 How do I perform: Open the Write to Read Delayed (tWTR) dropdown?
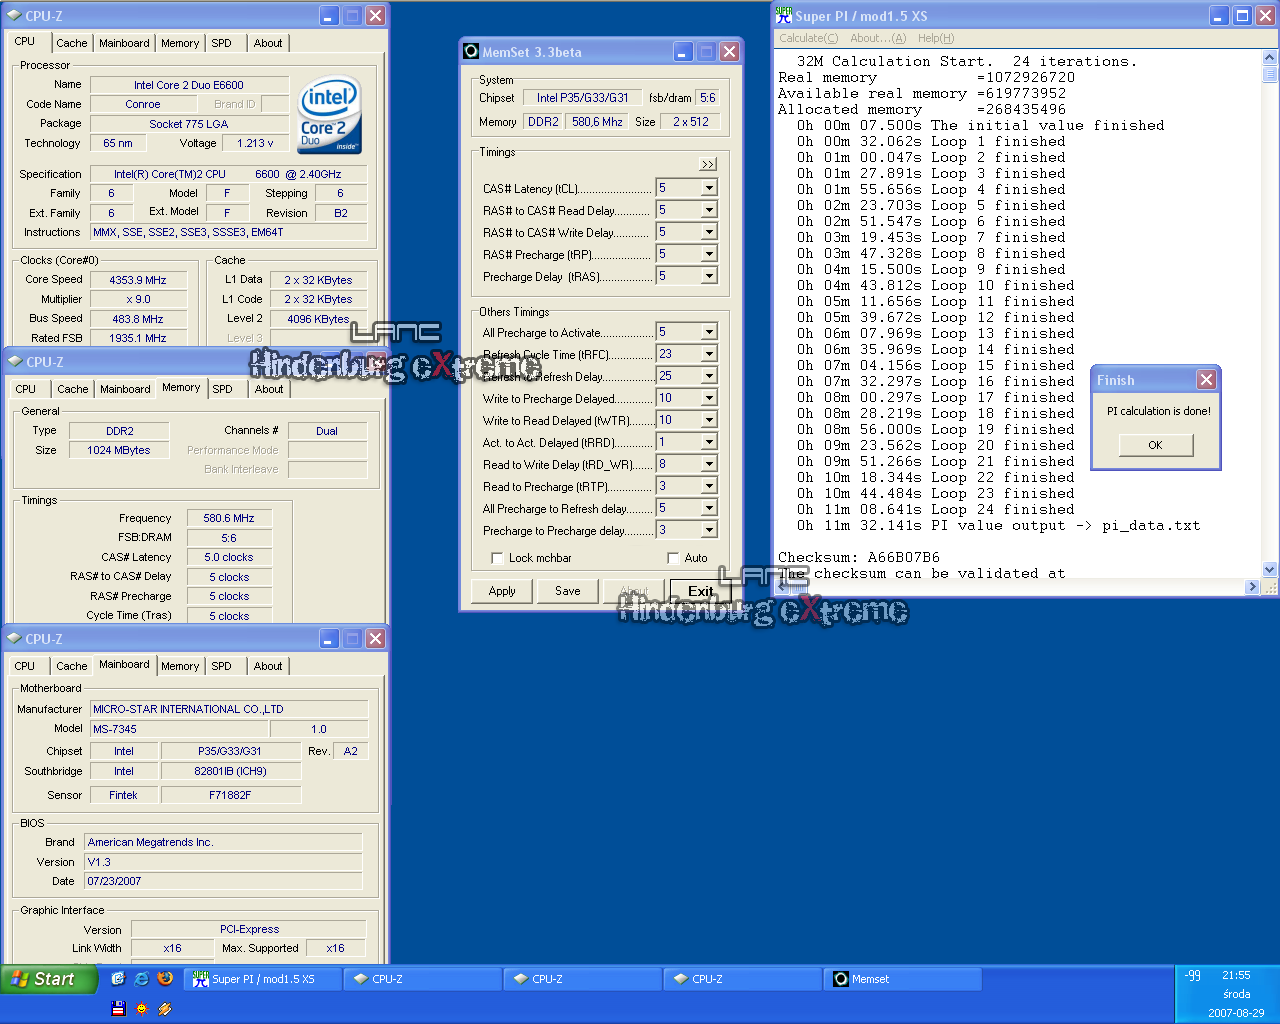click(x=709, y=420)
